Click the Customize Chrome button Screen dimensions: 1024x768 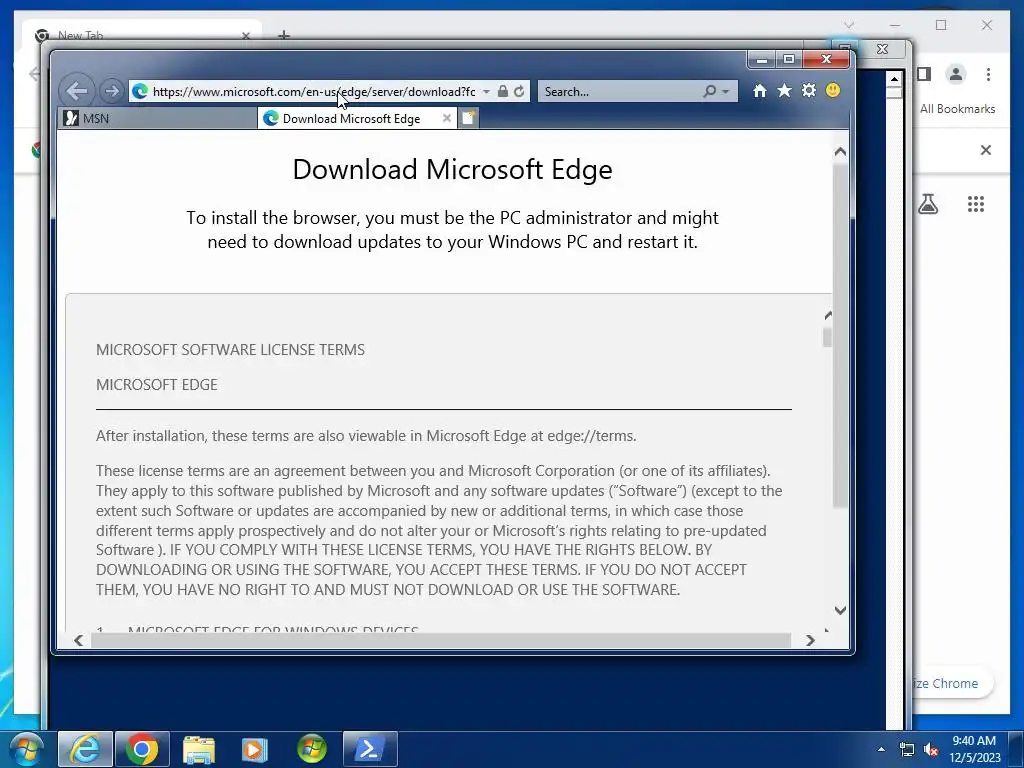pyautogui.click(x=952, y=683)
